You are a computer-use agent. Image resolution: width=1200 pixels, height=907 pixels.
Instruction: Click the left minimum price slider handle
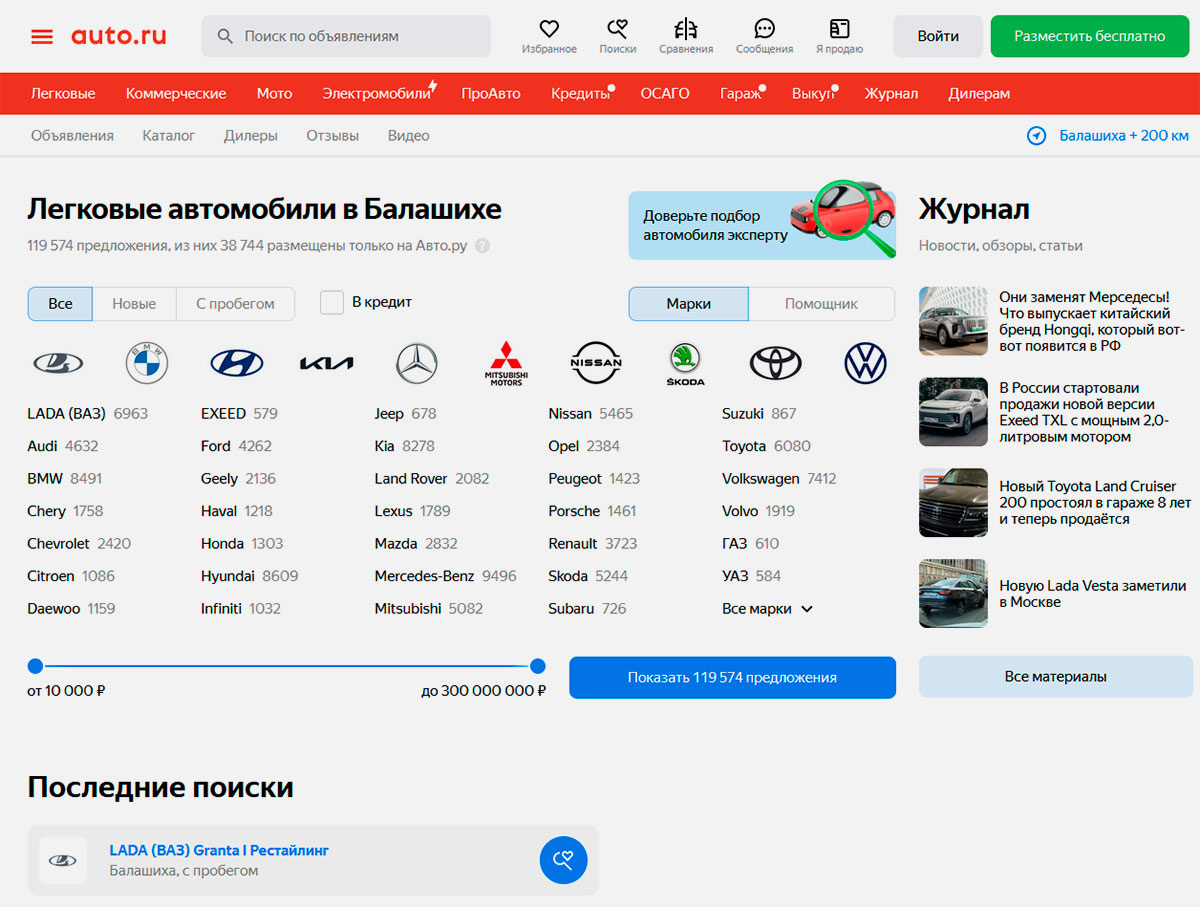[36, 666]
